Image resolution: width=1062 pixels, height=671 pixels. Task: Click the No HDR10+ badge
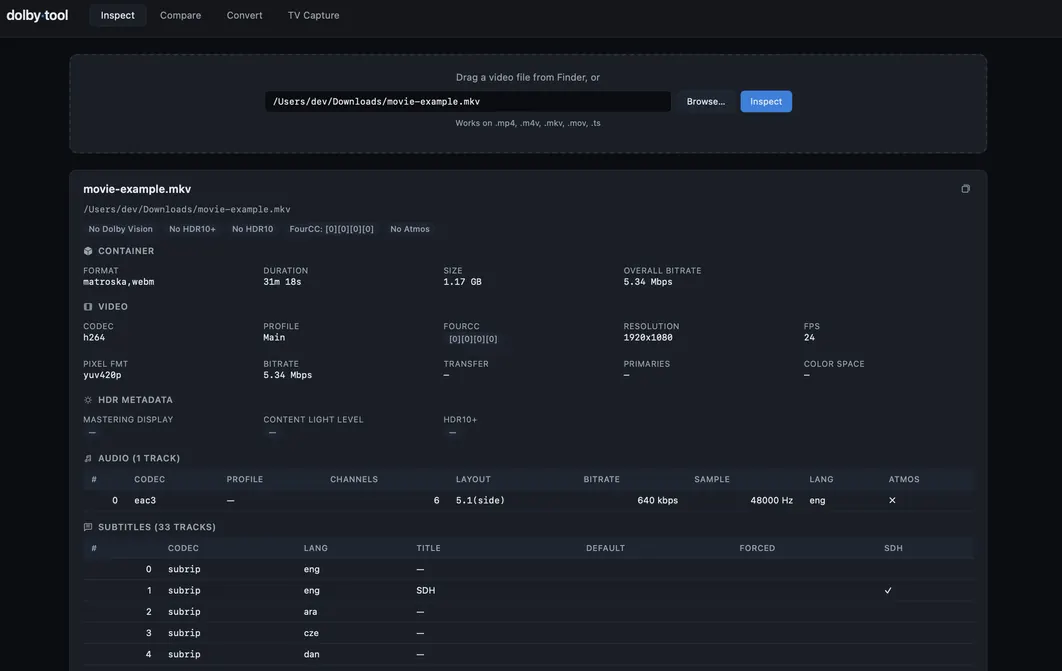192,229
